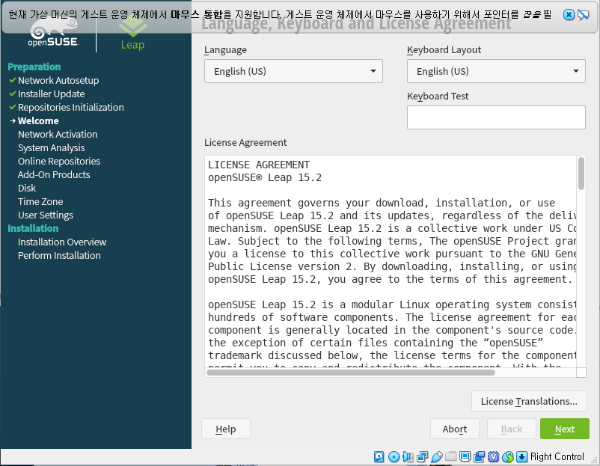
Task: Click the display monitor status icon
Action: coord(465,456)
